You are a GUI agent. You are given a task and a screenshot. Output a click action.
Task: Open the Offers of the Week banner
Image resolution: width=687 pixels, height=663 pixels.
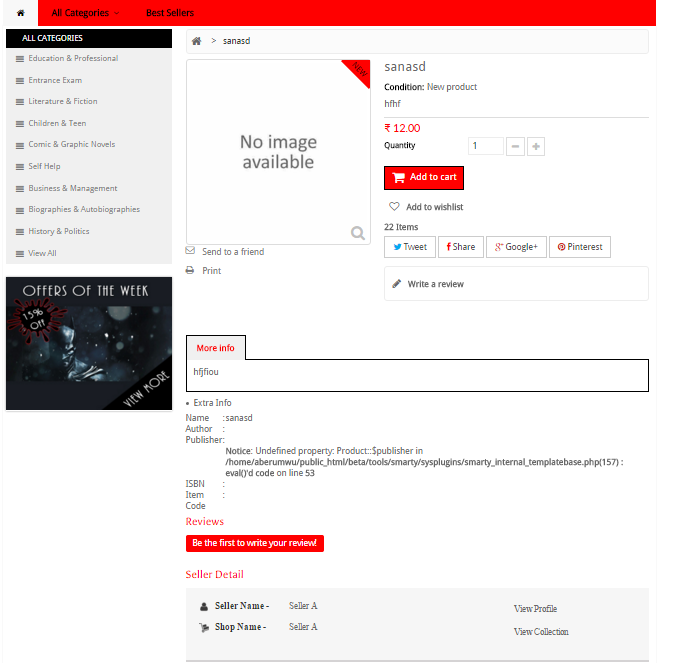click(x=89, y=344)
